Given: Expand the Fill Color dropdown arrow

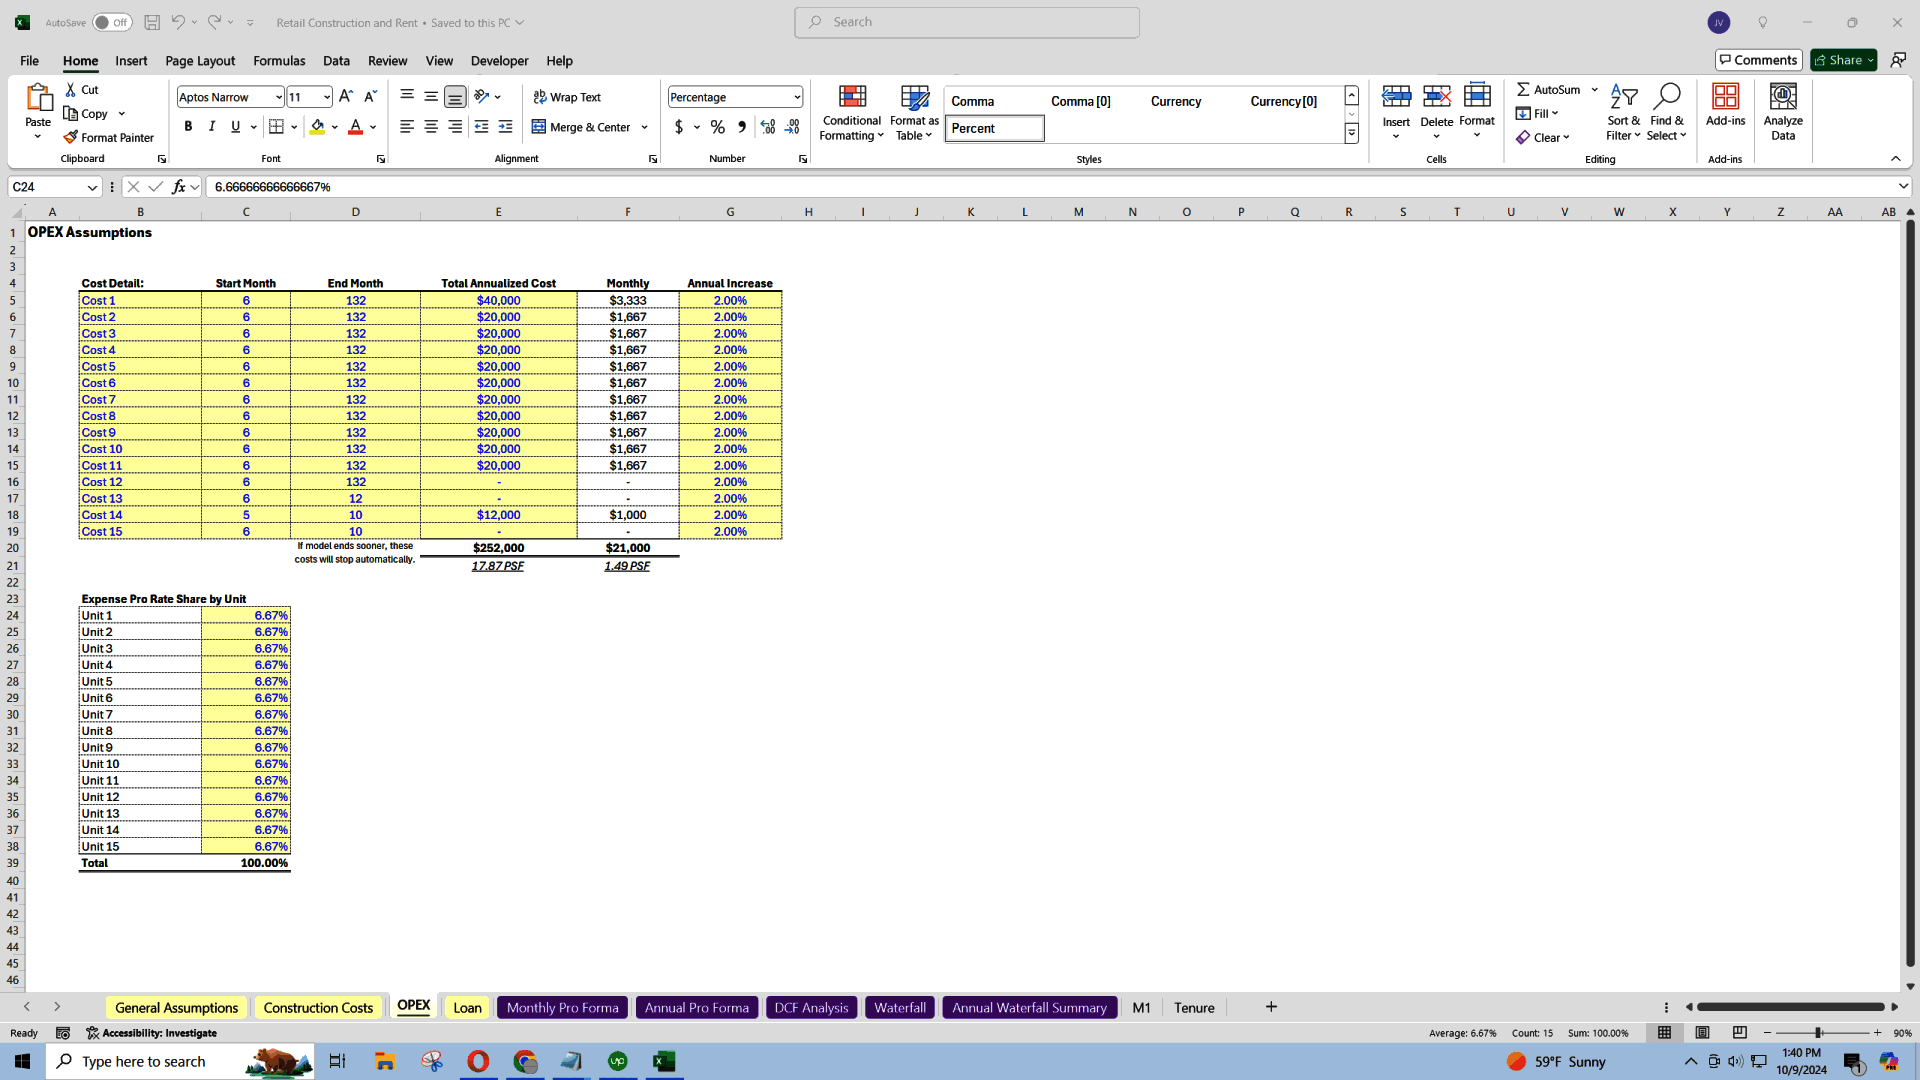Looking at the screenshot, I should click(x=337, y=127).
